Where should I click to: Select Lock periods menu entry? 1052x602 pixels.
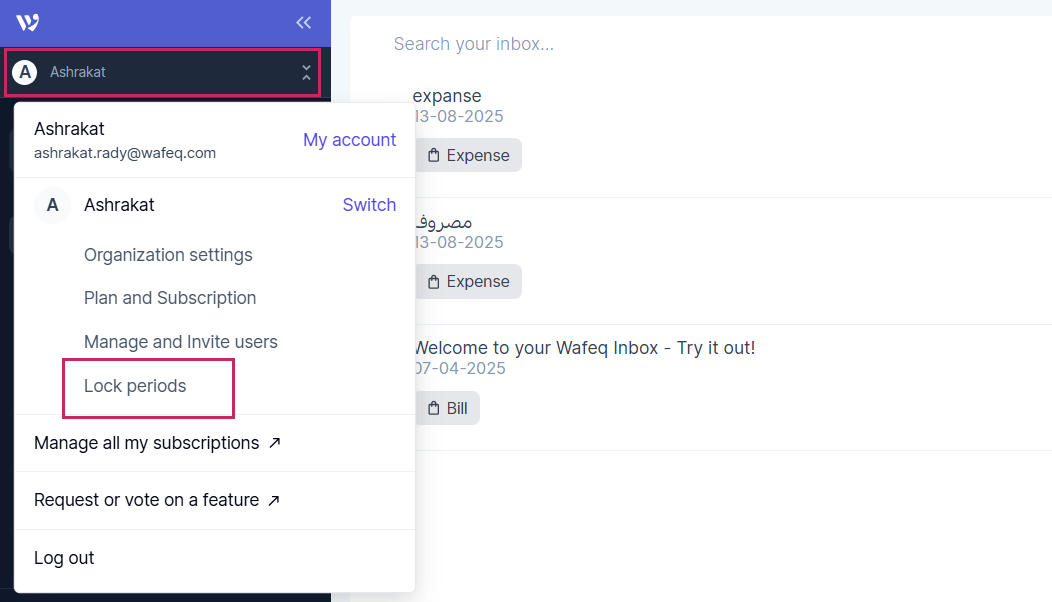[135, 386]
